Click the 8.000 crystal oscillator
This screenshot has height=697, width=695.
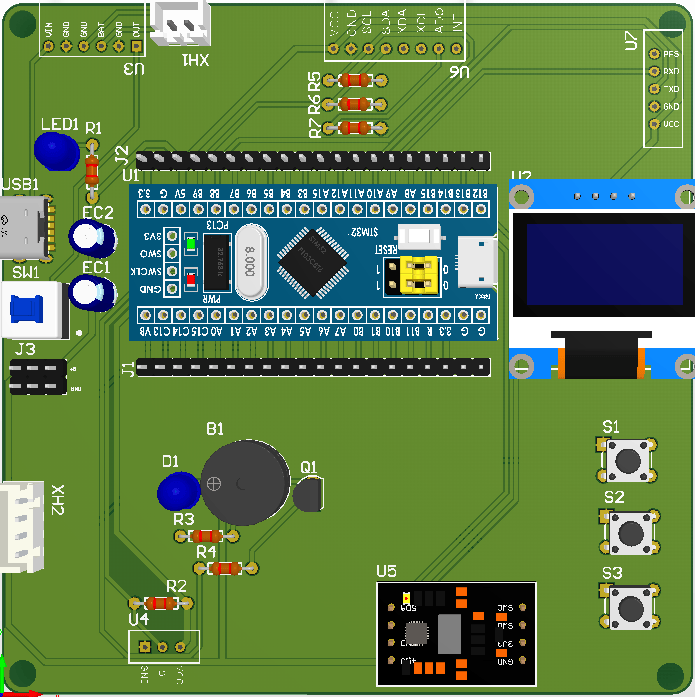pos(252,262)
